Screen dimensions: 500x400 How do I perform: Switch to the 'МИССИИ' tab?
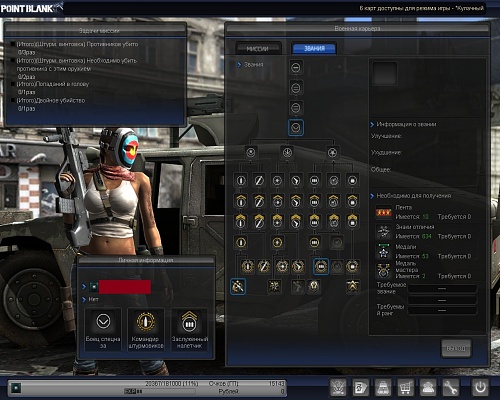pyautogui.click(x=258, y=49)
